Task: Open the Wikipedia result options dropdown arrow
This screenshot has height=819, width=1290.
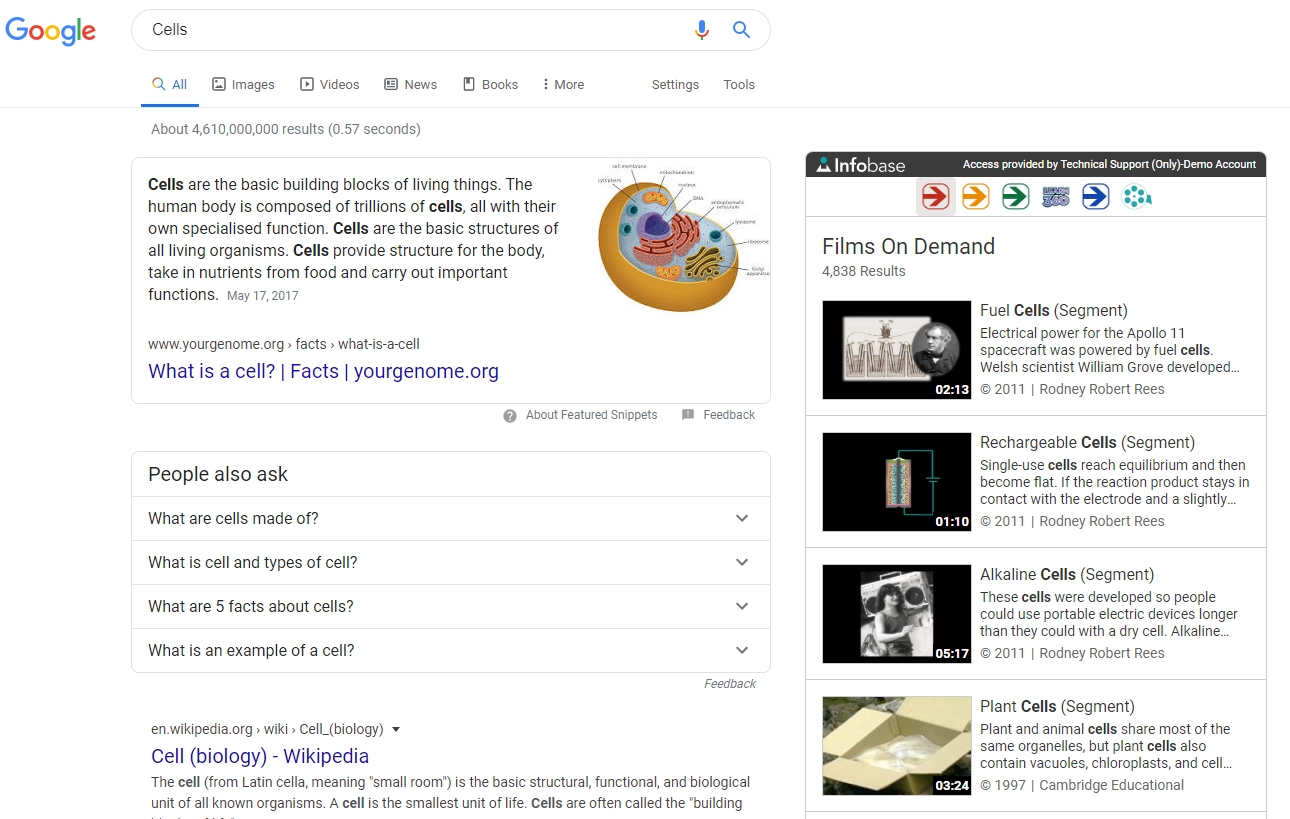Action: [x=396, y=729]
